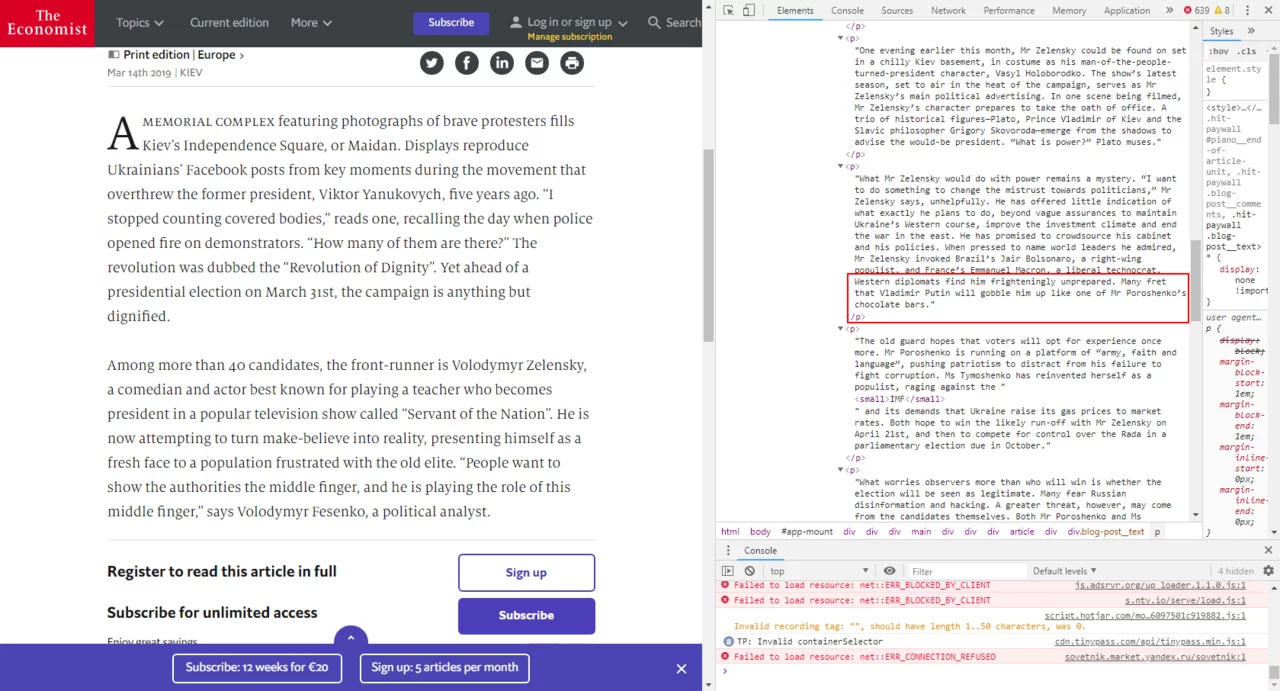Image resolution: width=1280 pixels, height=691 pixels.
Task: Select the body breadcrumb
Action: click(760, 532)
